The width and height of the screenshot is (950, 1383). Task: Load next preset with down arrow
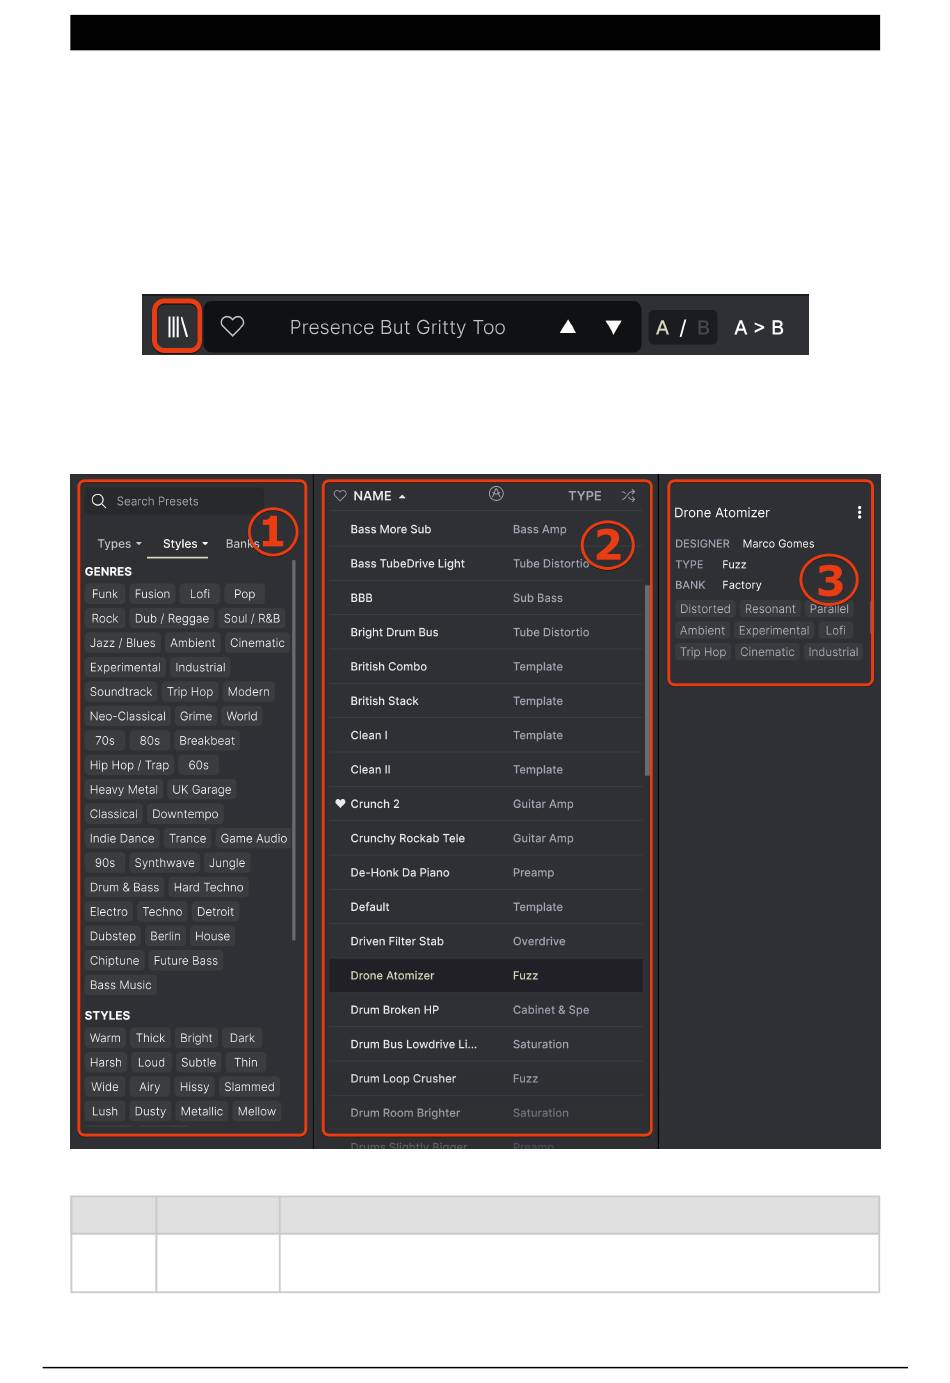(x=613, y=327)
